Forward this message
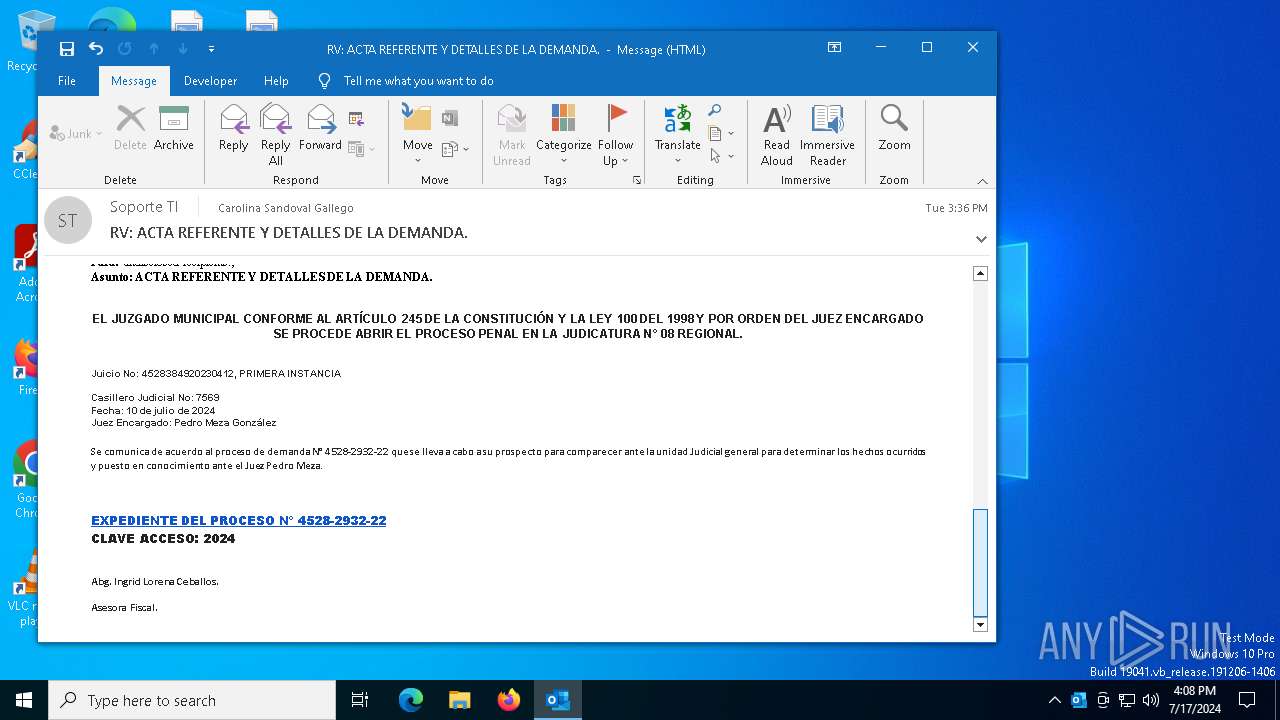Screen dimensions: 1280x720 pyautogui.click(x=320, y=128)
